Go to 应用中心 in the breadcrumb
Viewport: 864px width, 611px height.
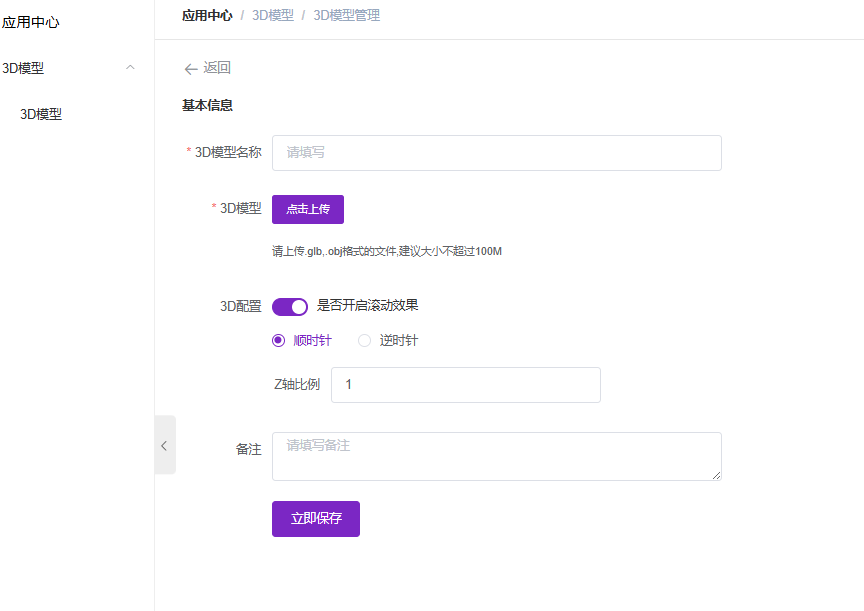(207, 15)
